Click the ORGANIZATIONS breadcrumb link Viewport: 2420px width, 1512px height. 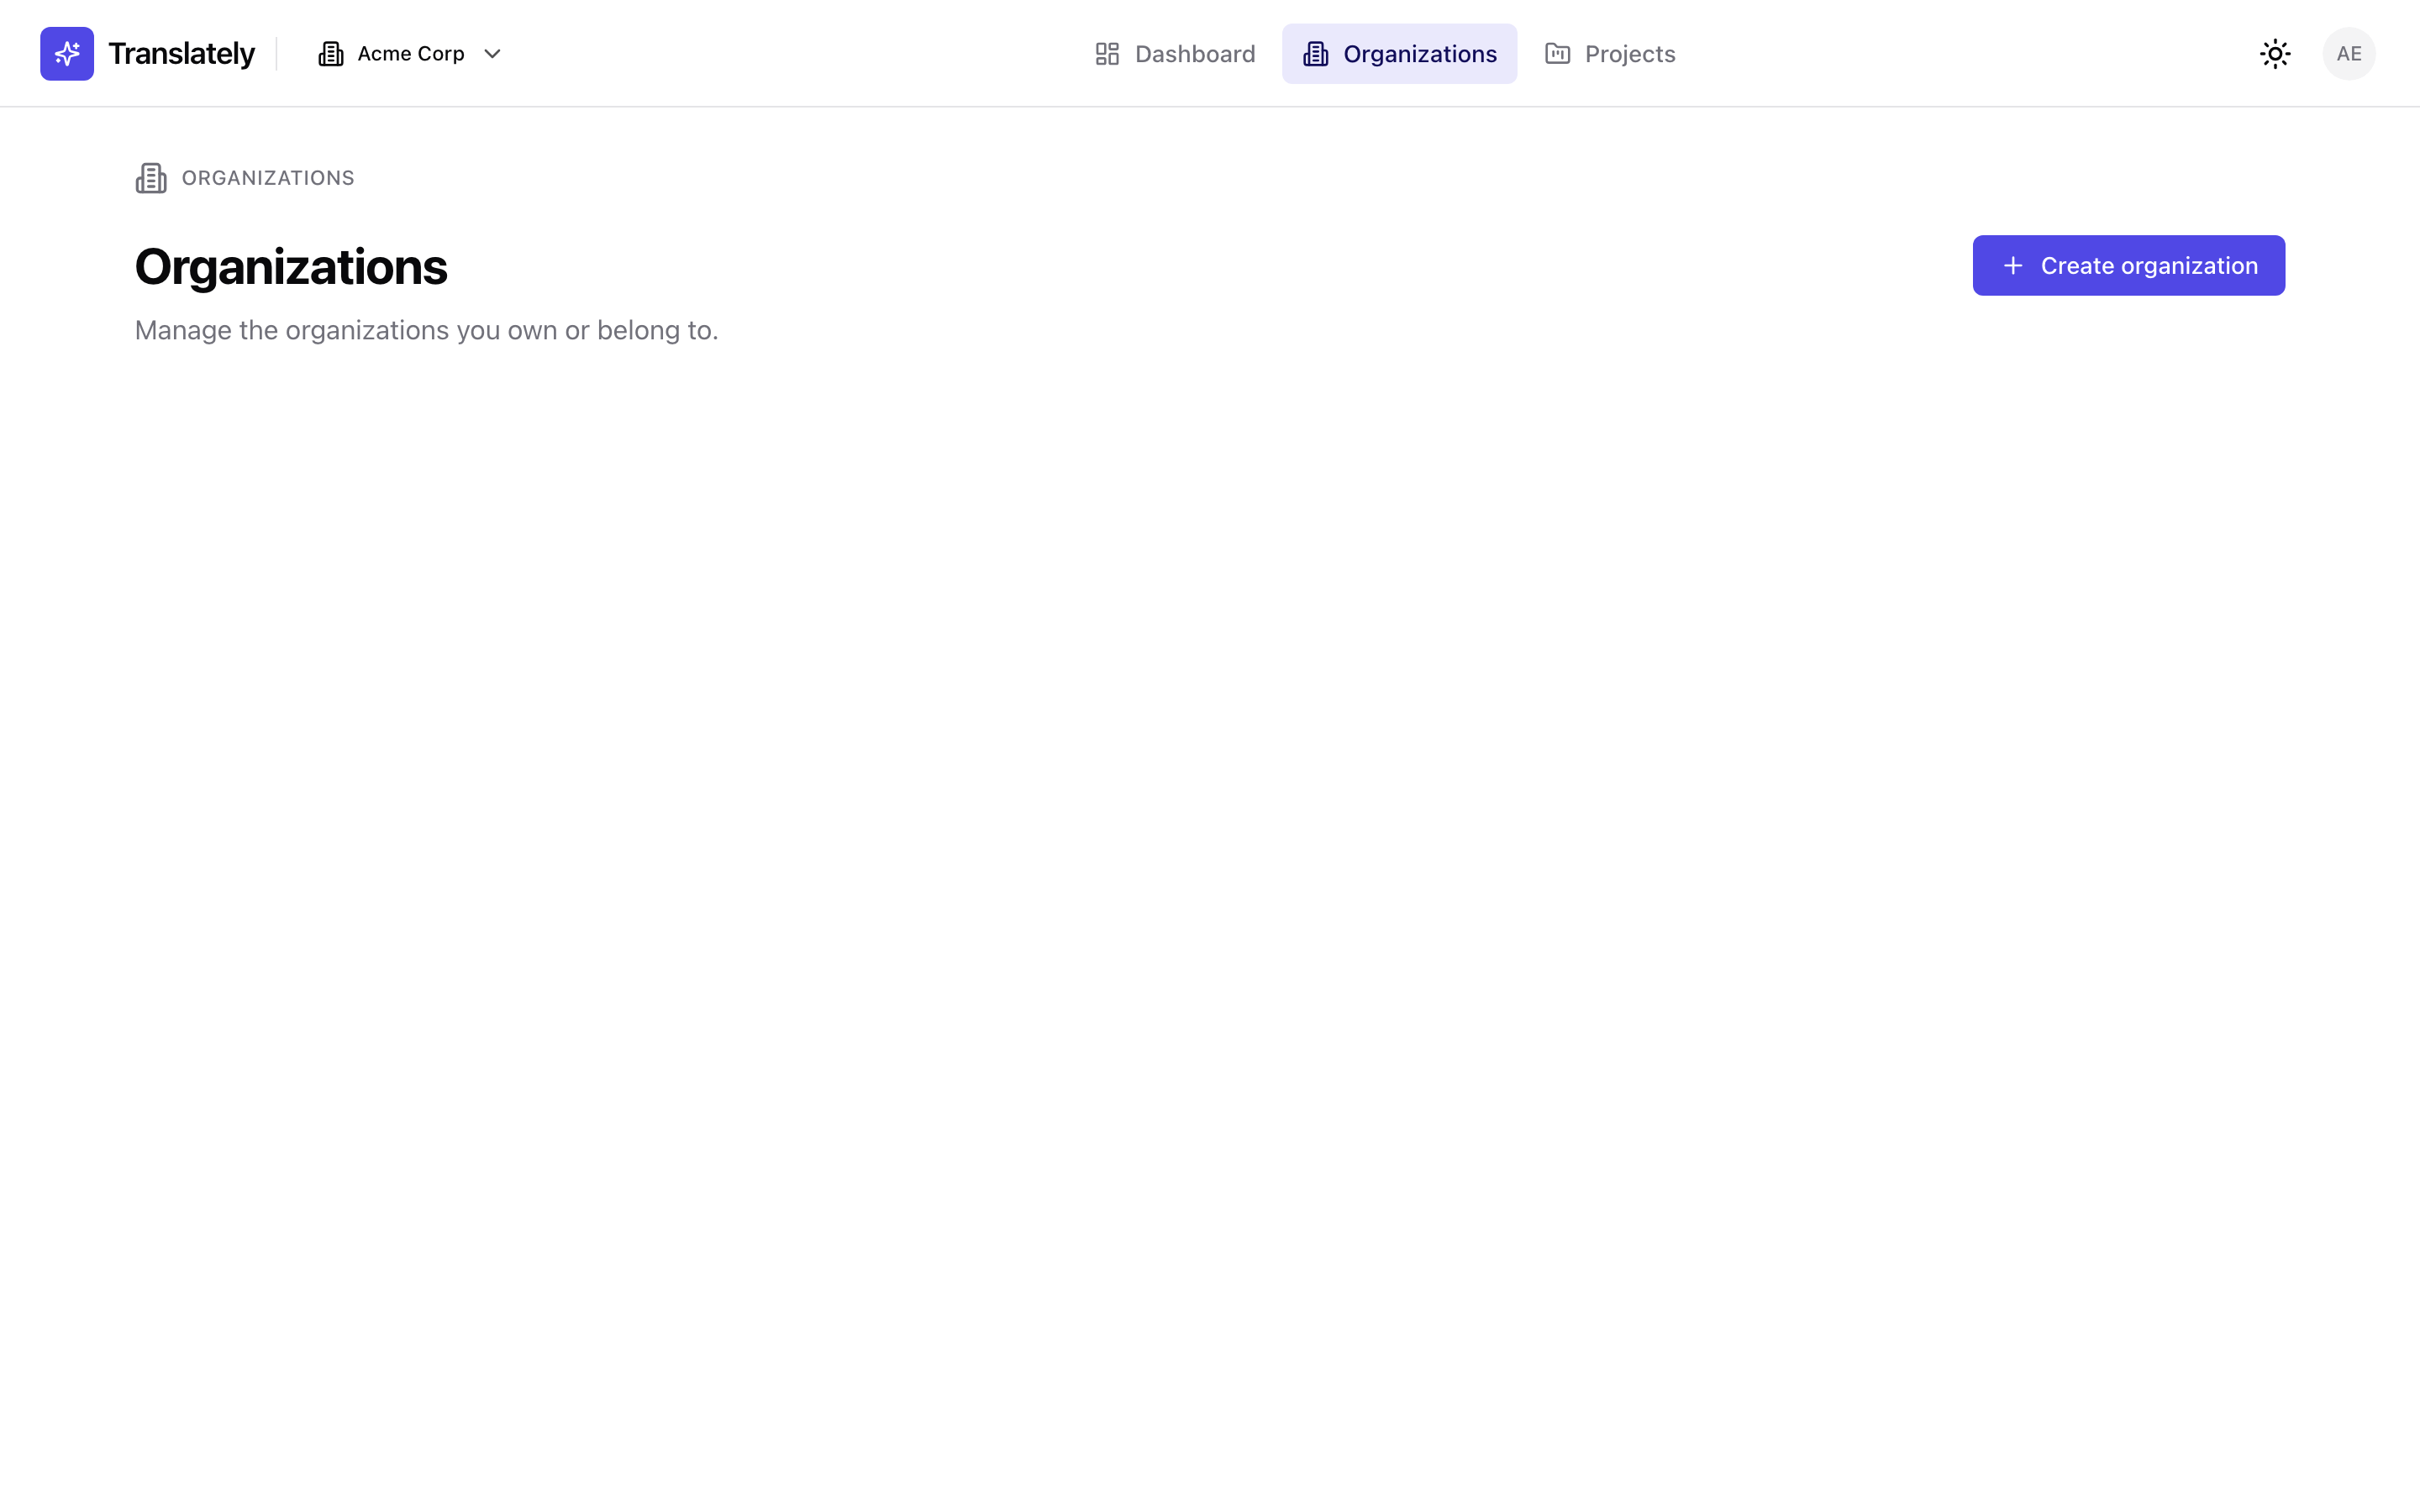pos(267,177)
